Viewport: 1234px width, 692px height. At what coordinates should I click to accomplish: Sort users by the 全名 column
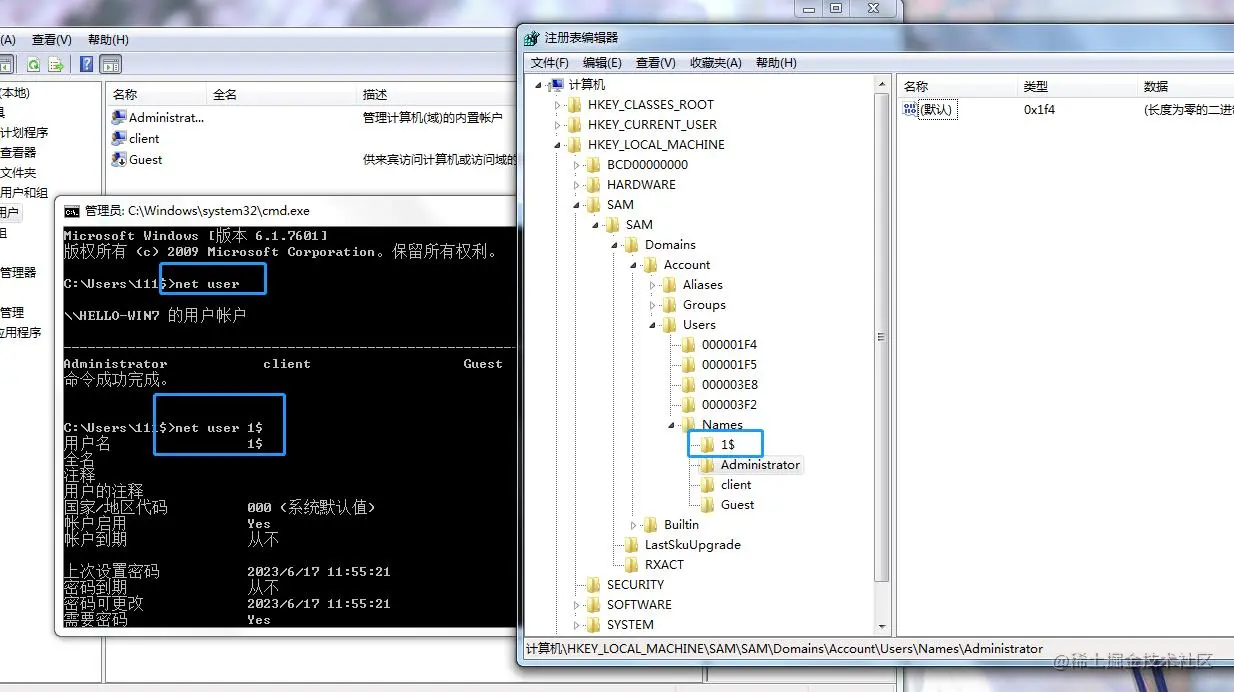(281, 94)
